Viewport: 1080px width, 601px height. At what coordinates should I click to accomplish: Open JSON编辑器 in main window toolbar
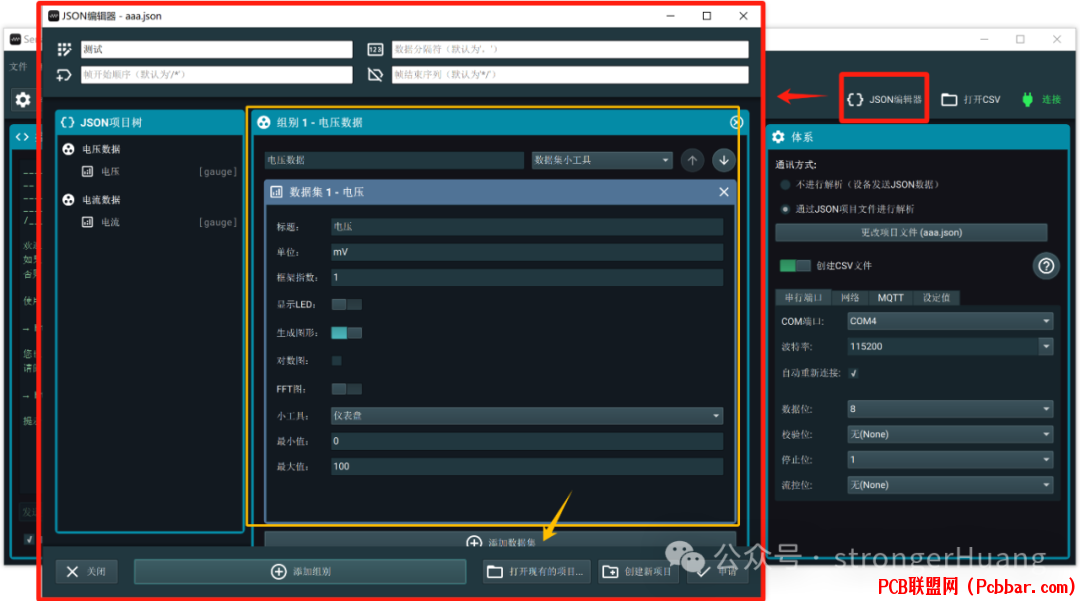point(884,99)
